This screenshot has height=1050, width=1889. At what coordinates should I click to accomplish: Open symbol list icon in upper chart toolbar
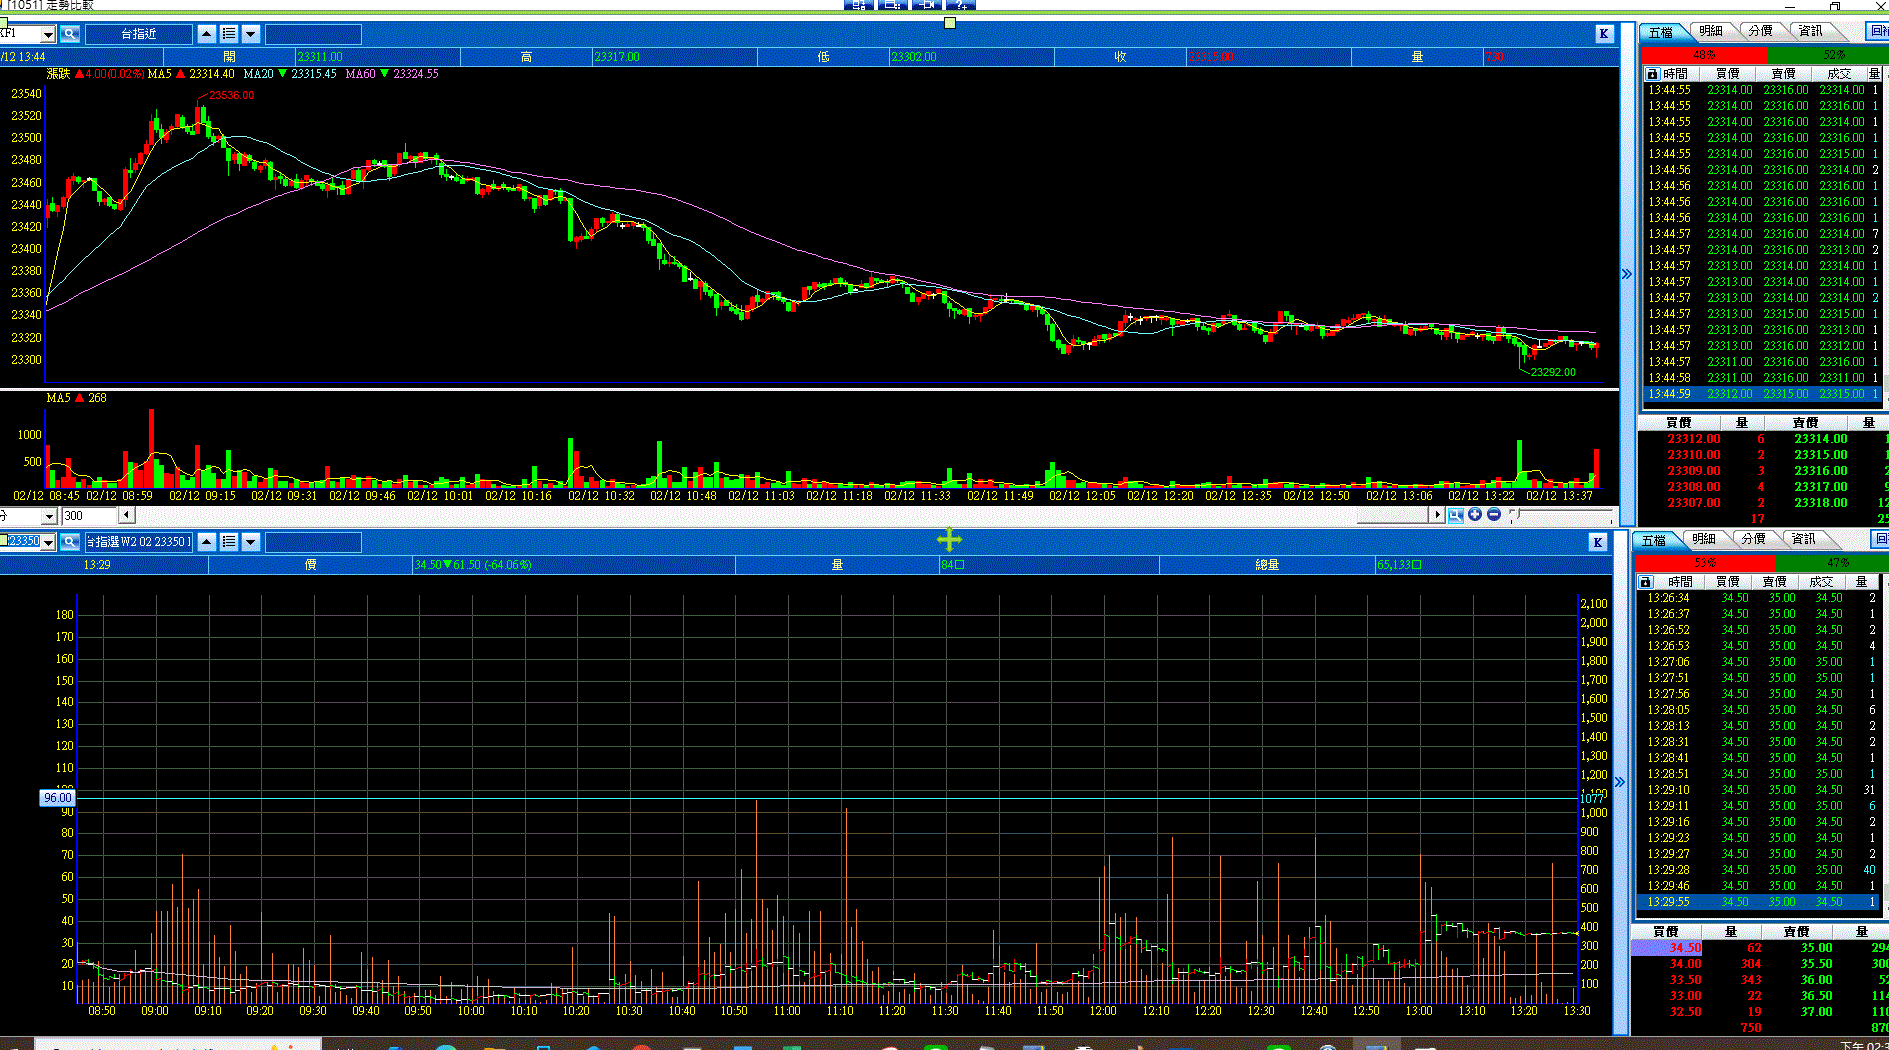click(229, 34)
